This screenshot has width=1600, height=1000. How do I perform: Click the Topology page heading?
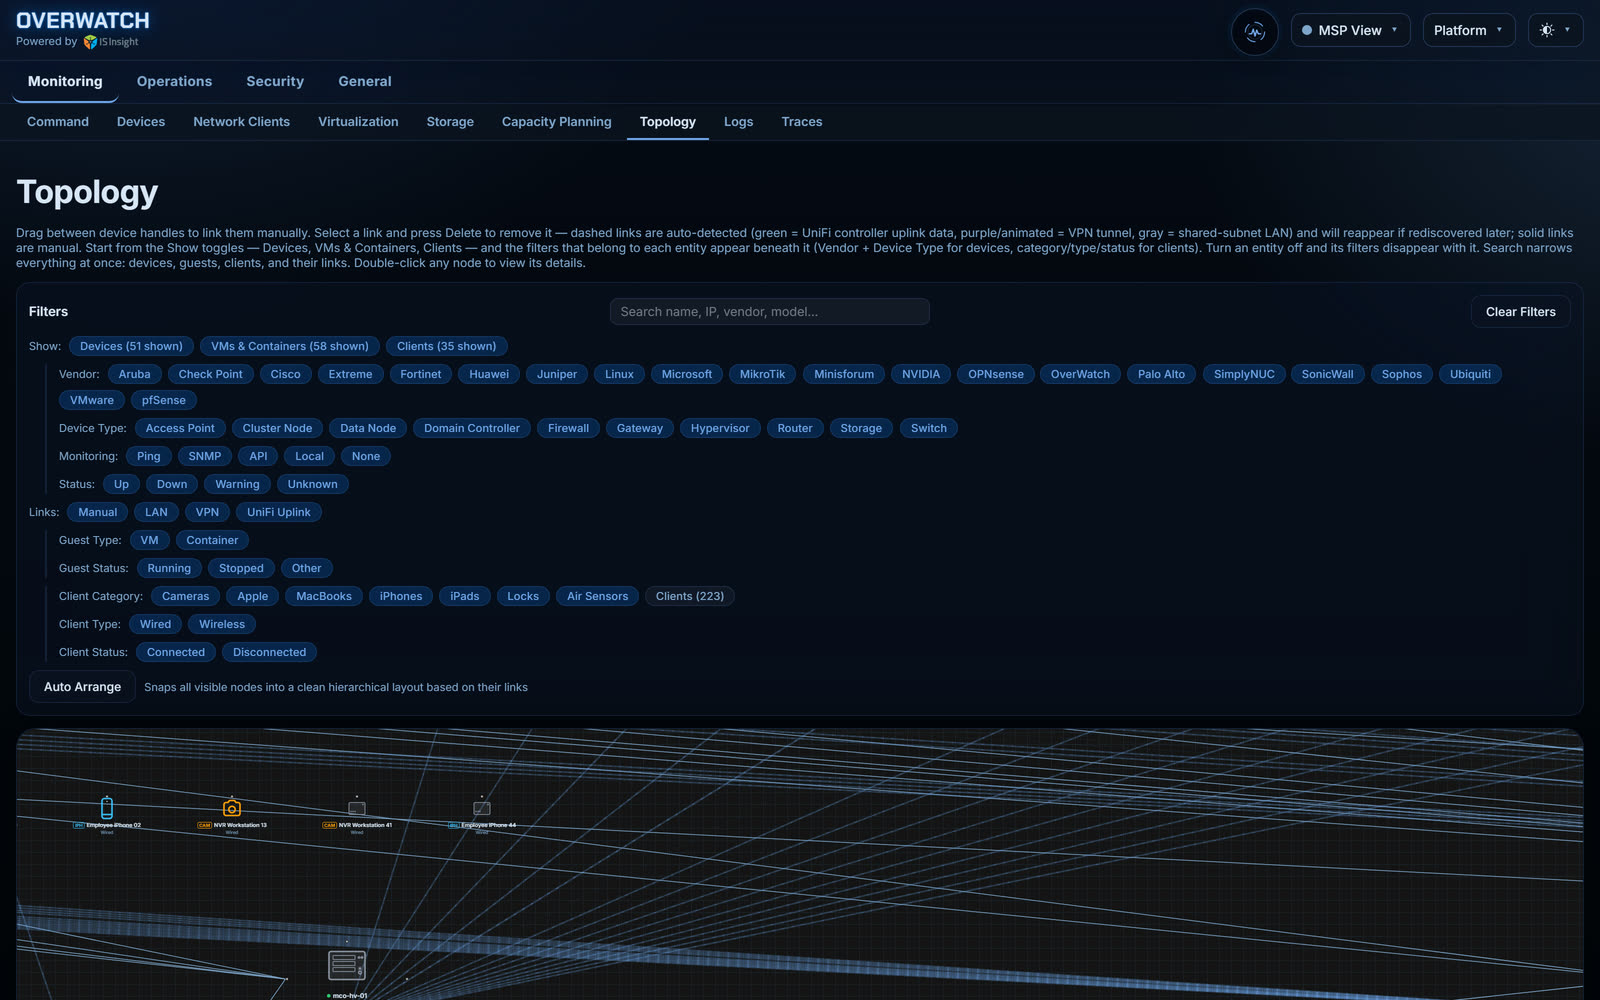(x=88, y=192)
